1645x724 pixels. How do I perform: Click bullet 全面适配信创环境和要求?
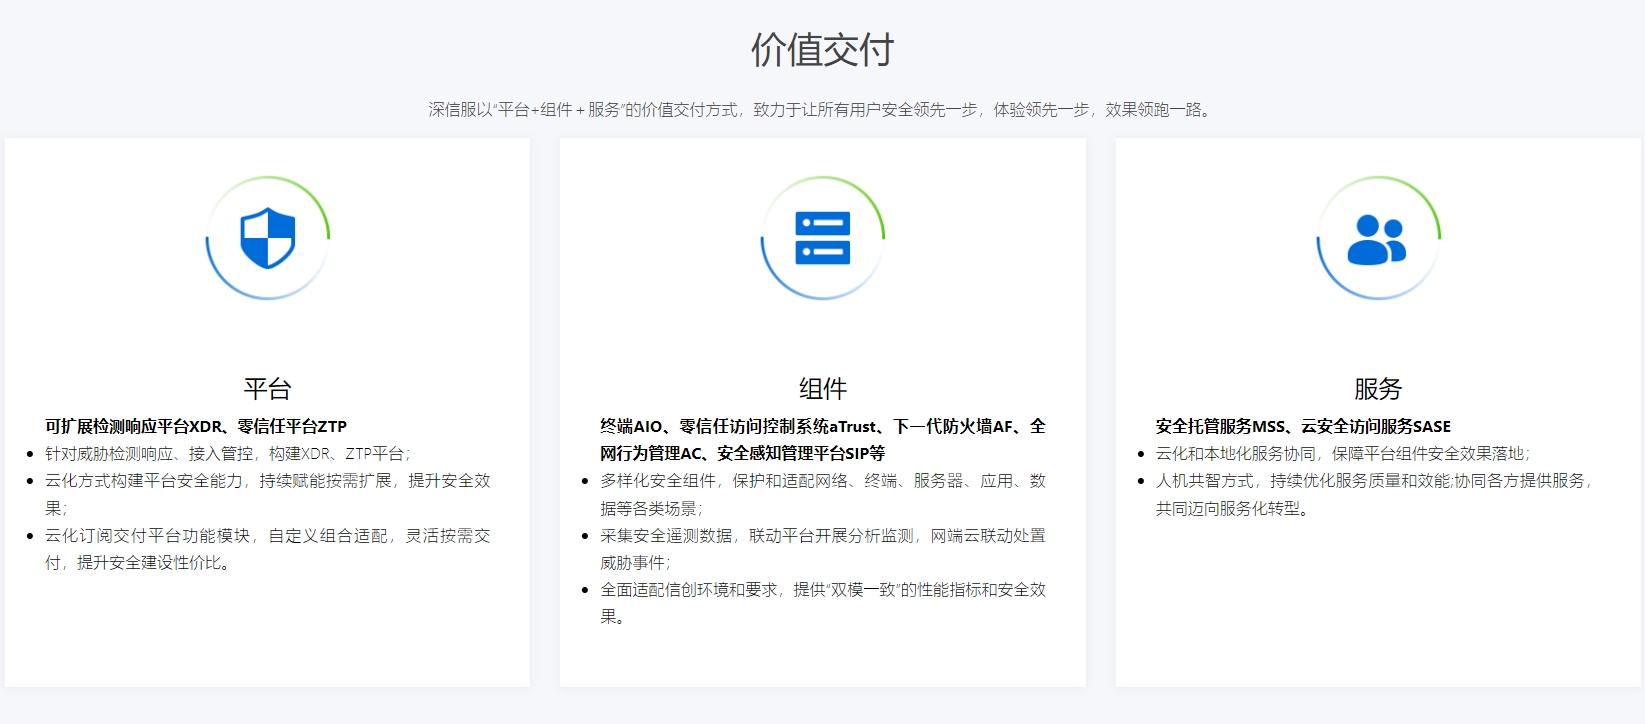823,603
